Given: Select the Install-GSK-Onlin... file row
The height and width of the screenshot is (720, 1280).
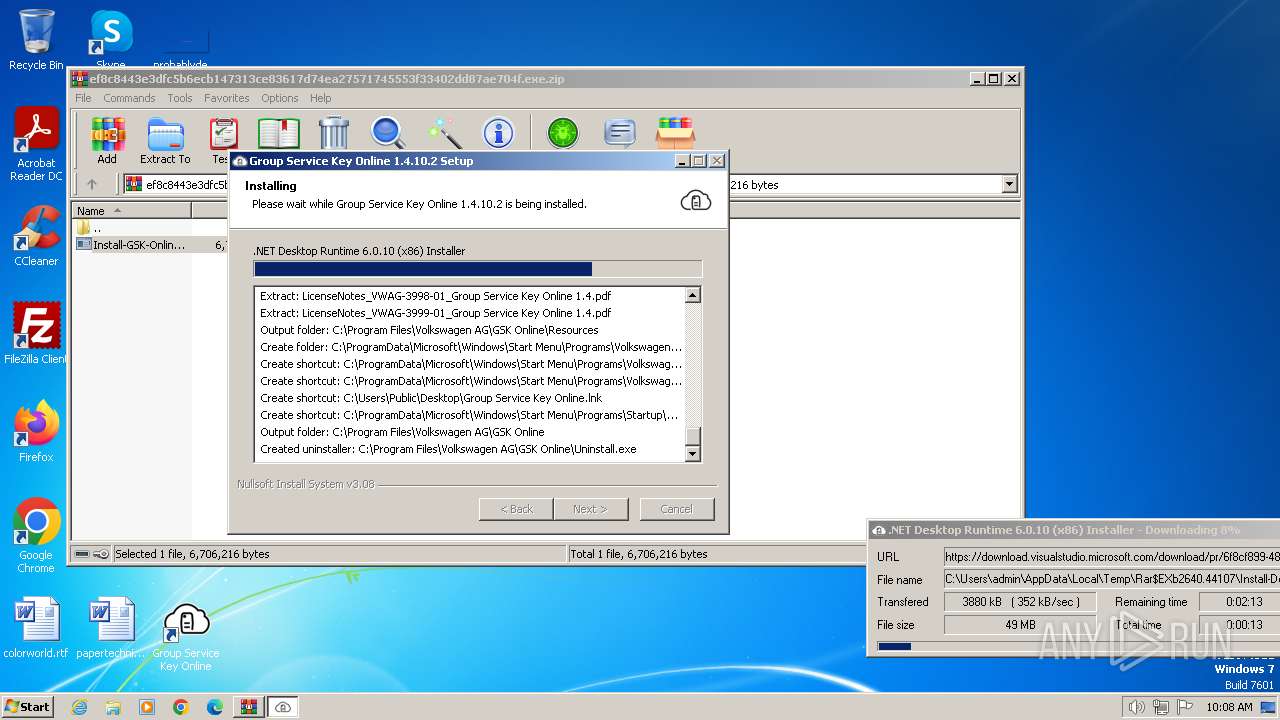Looking at the screenshot, I should [150, 244].
